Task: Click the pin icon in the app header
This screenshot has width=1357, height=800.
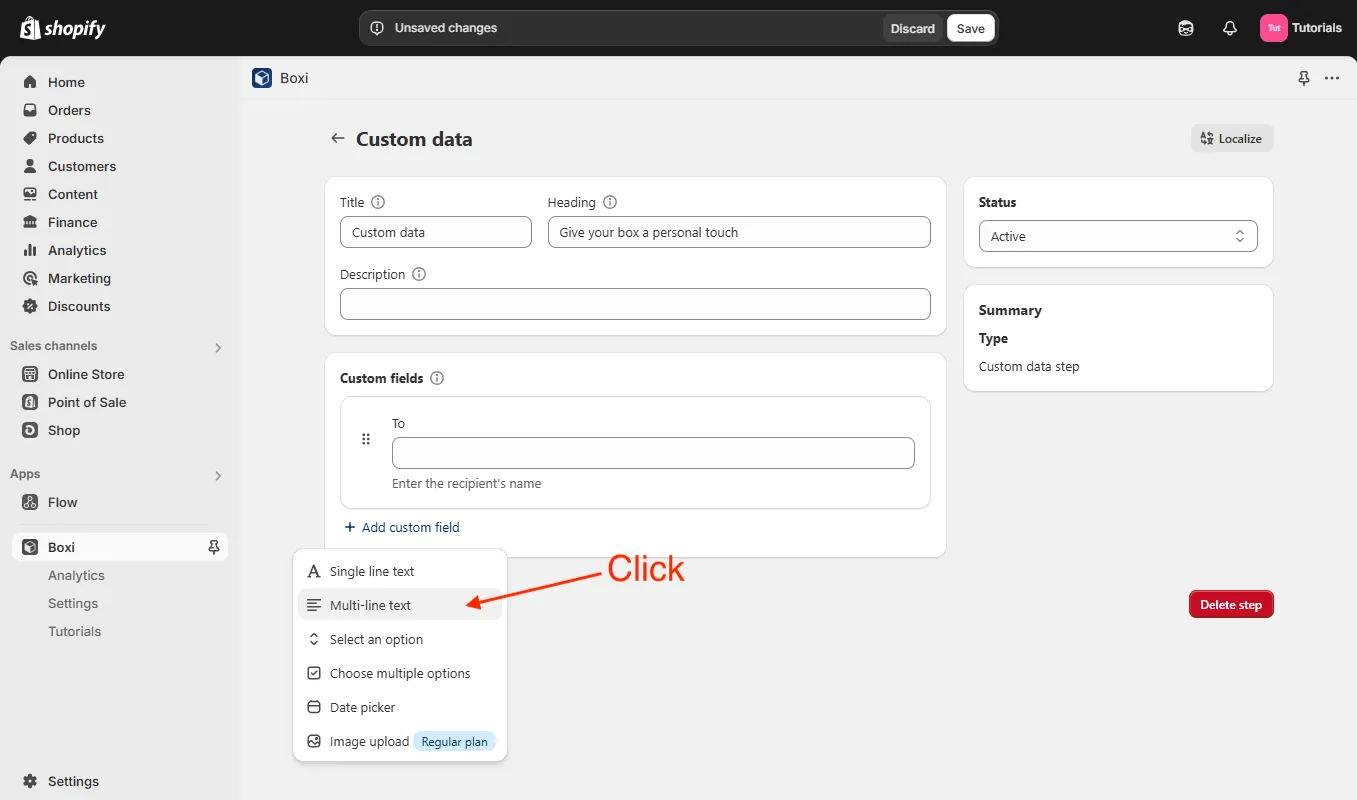Action: 1304,78
